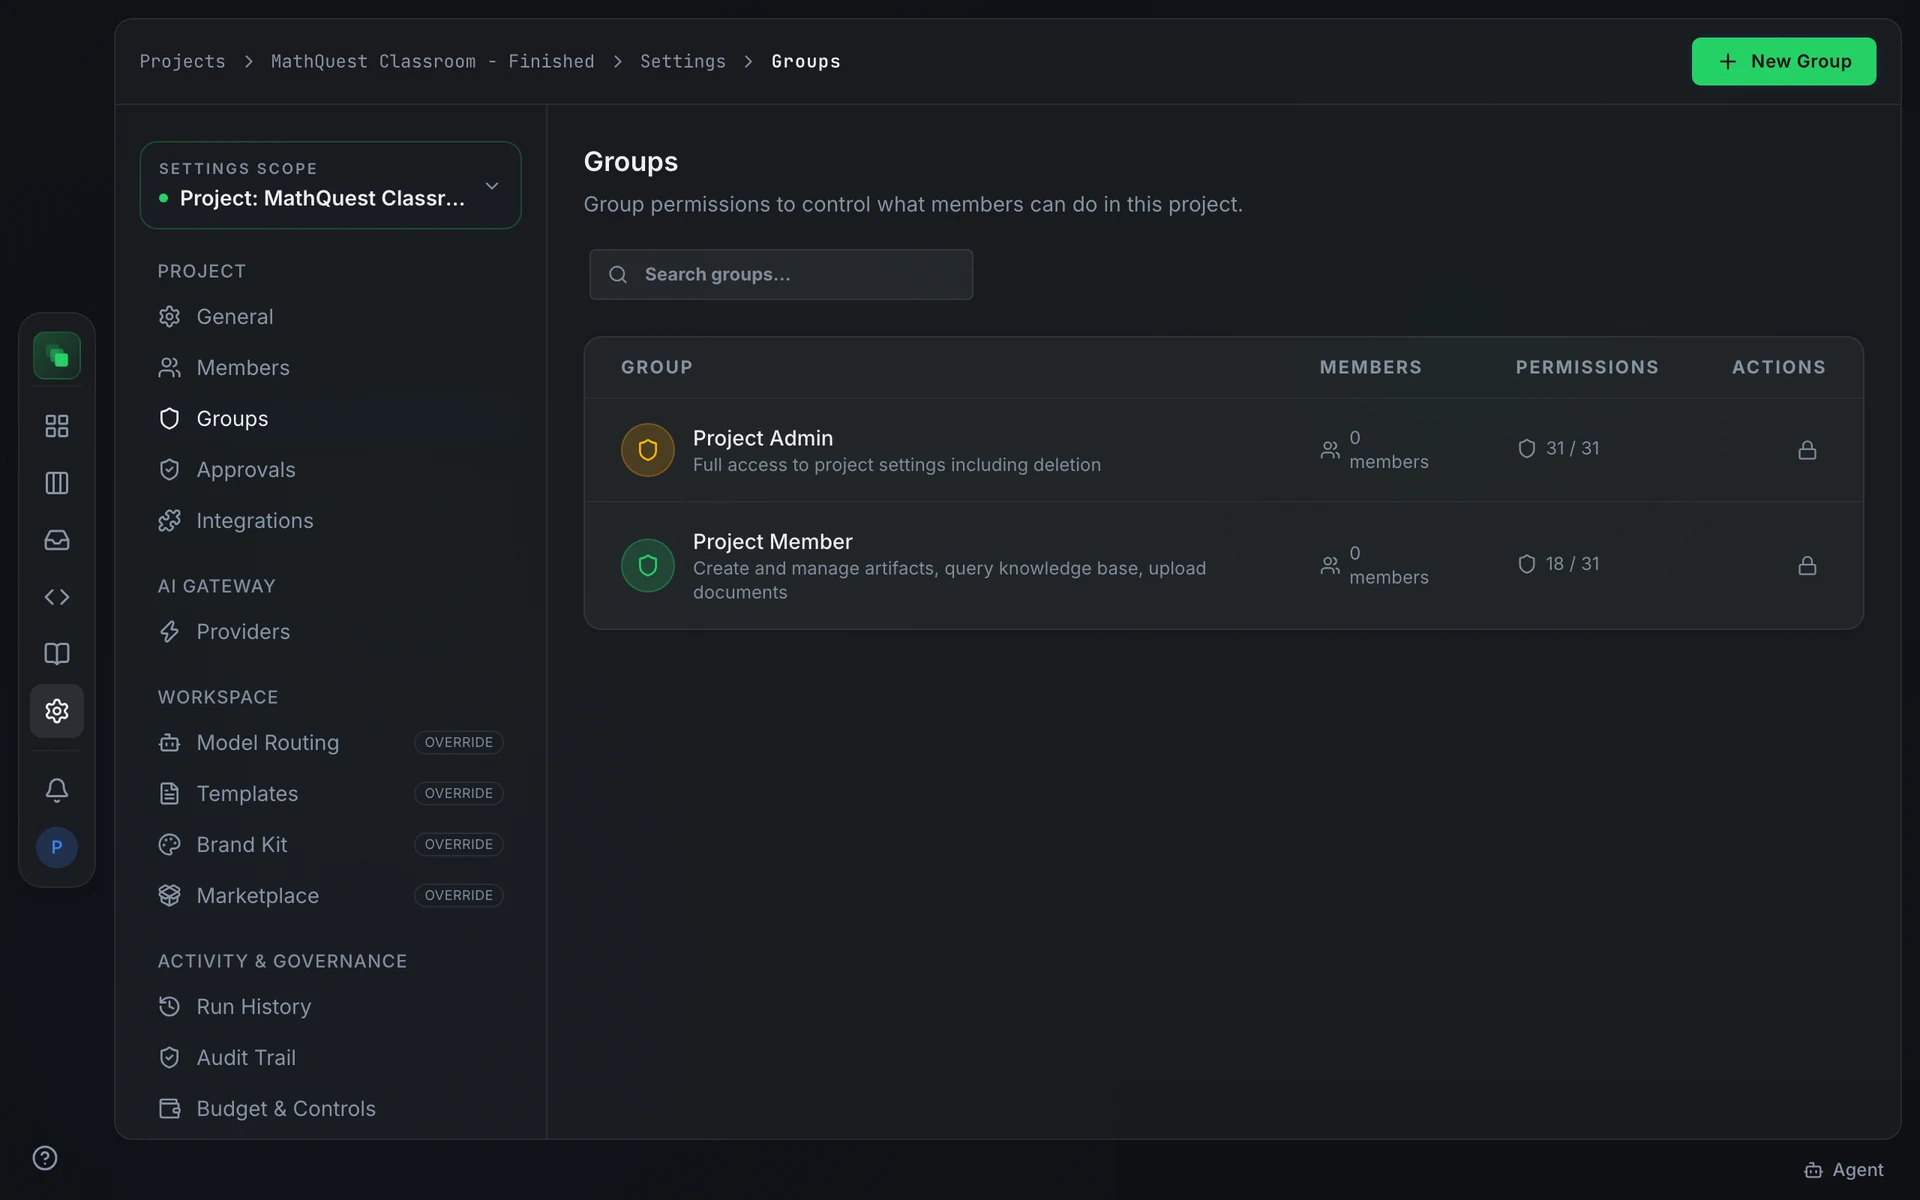The width and height of the screenshot is (1920, 1200).
Task: Select Groups in the sidebar
Action: coord(330,419)
